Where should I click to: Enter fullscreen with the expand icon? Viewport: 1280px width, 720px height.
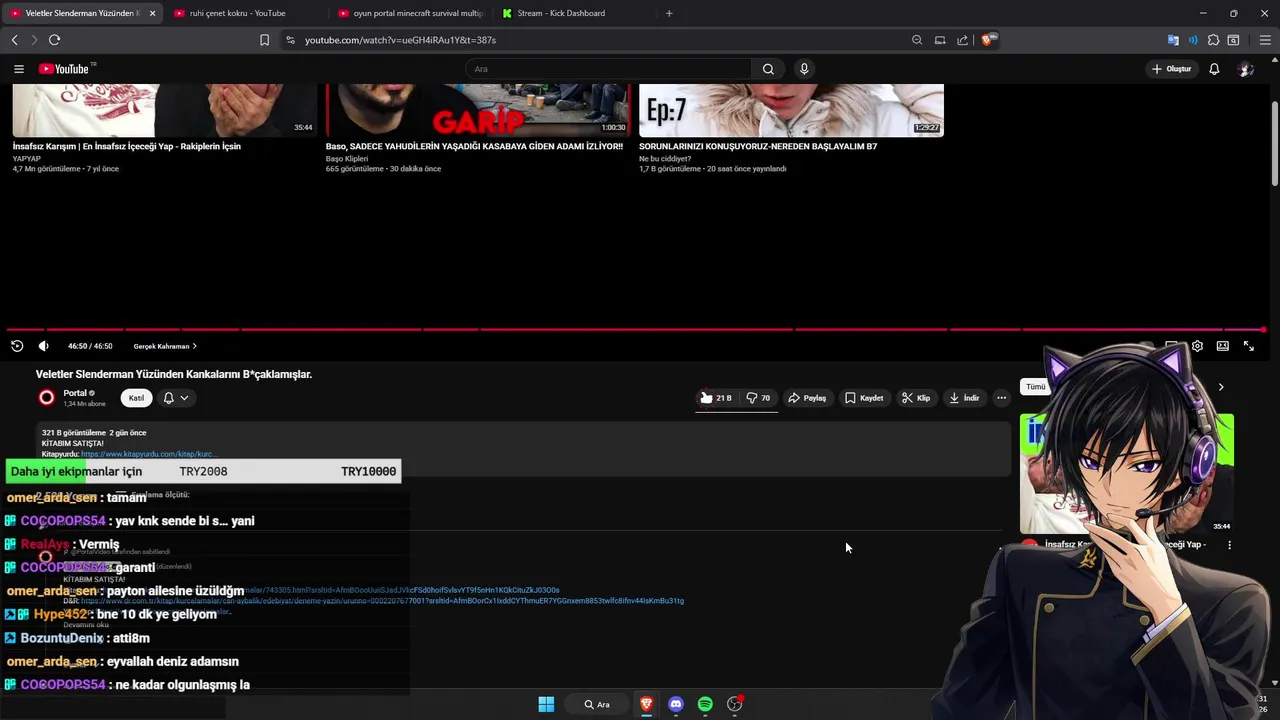(x=1249, y=346)
